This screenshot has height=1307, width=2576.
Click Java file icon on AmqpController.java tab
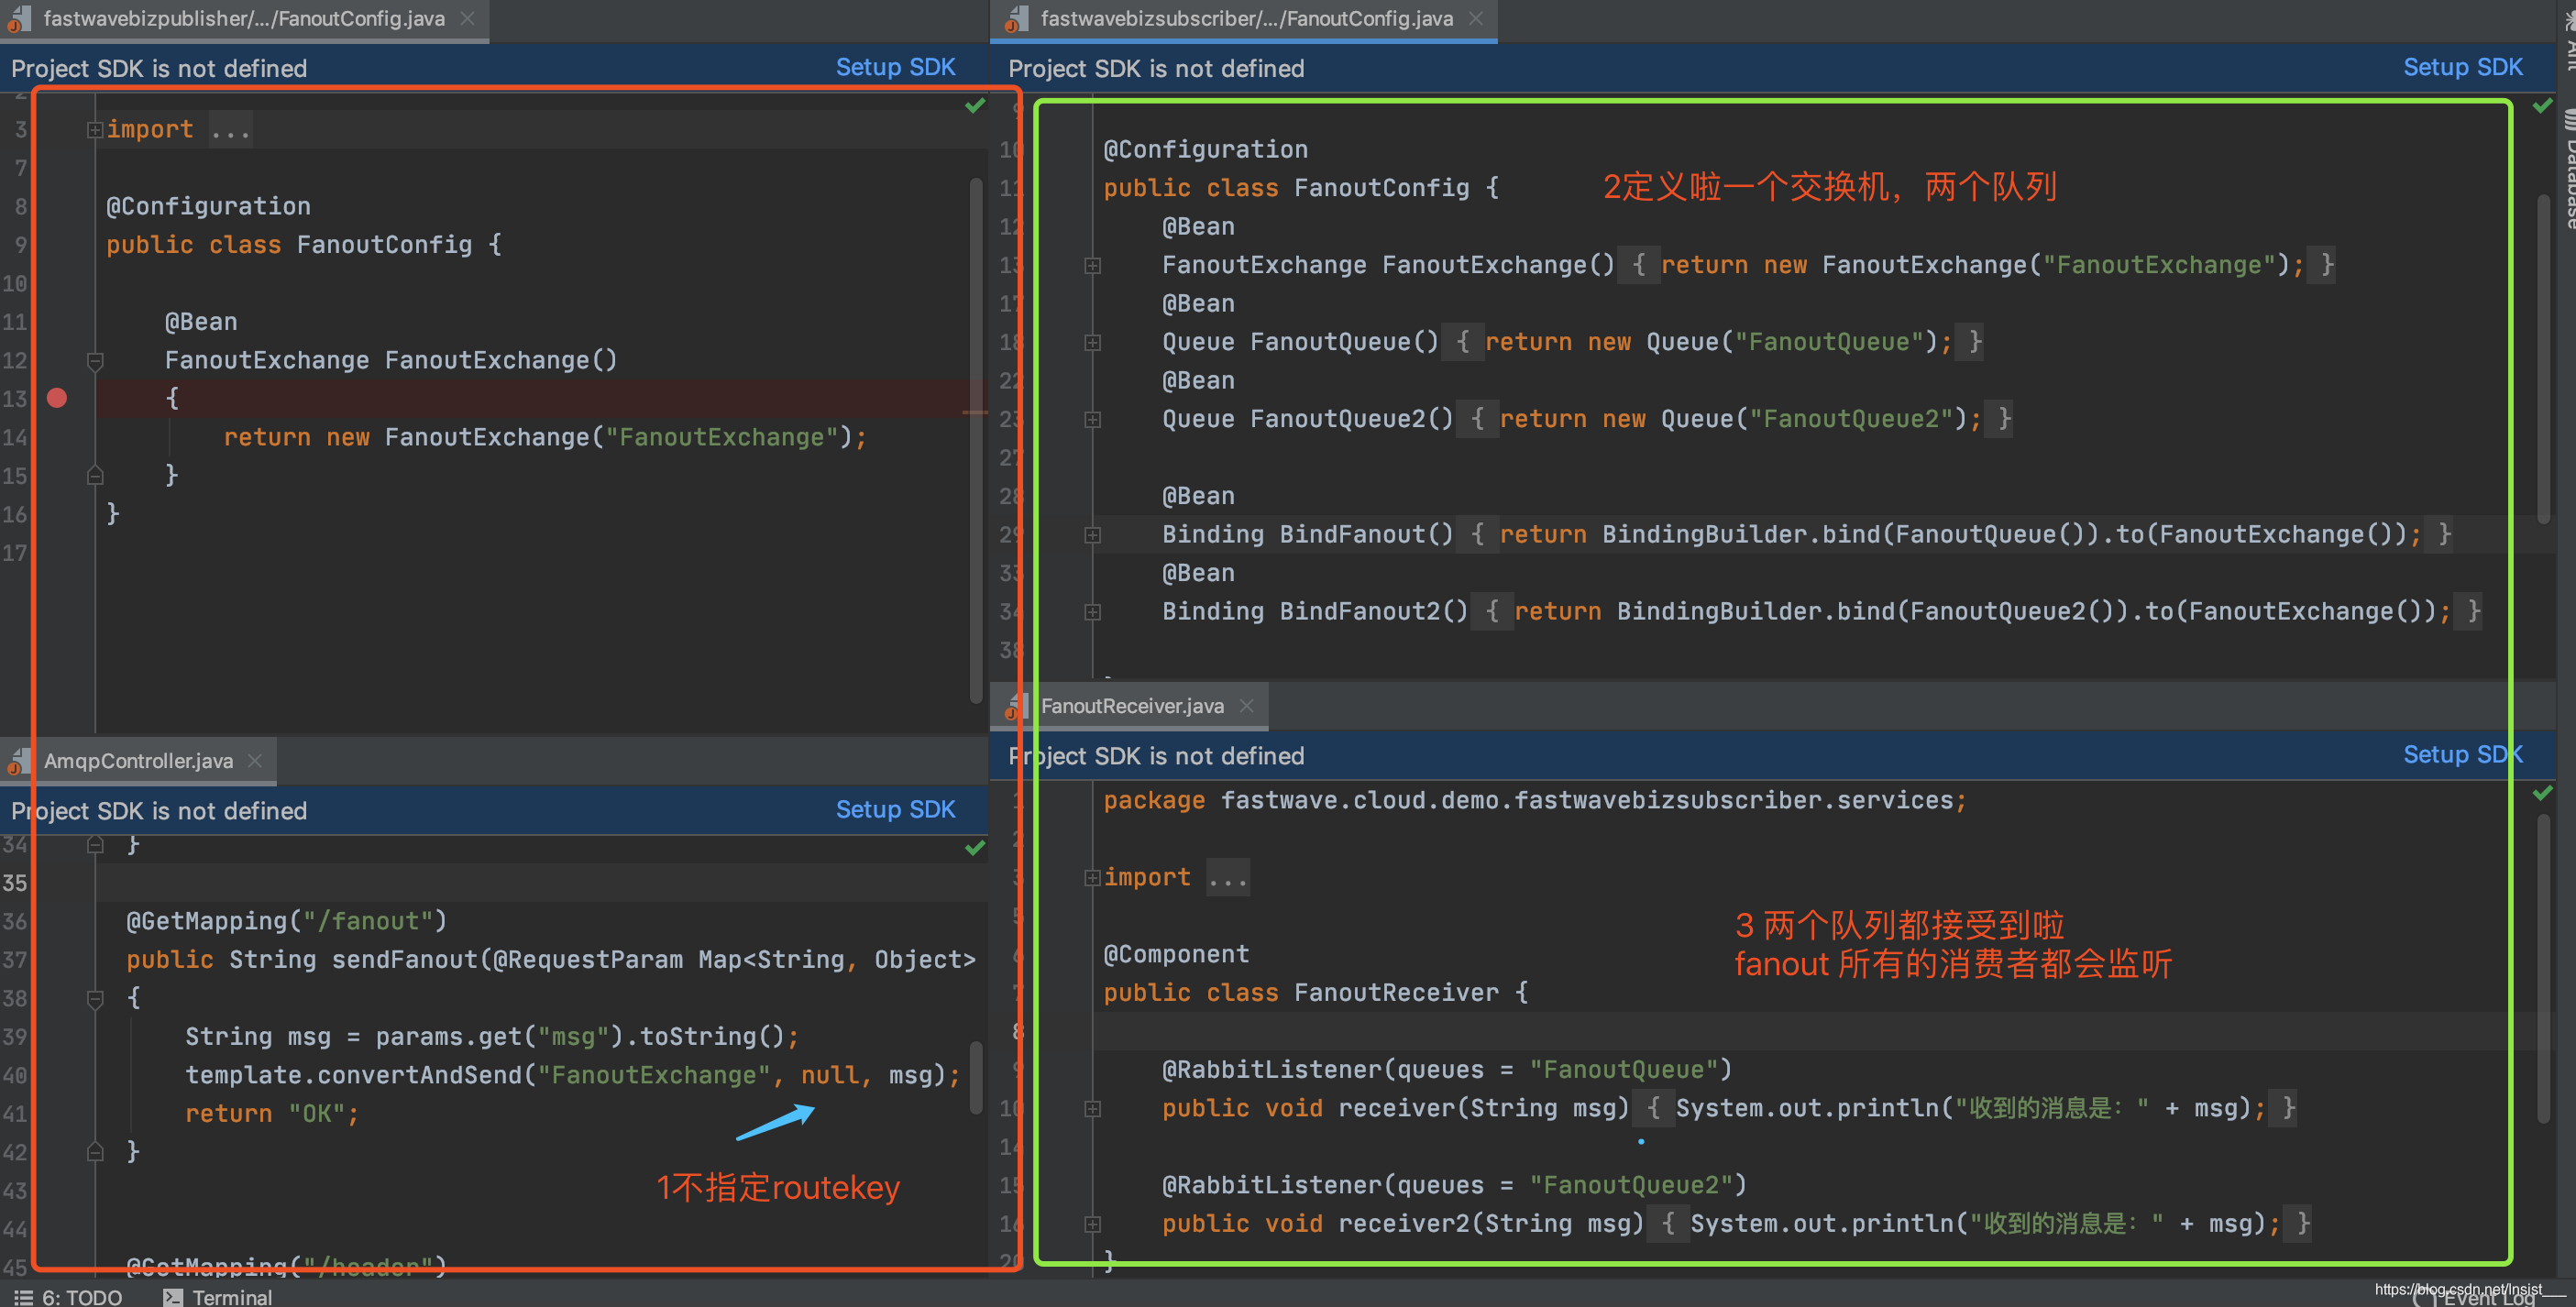pos(18,762)
